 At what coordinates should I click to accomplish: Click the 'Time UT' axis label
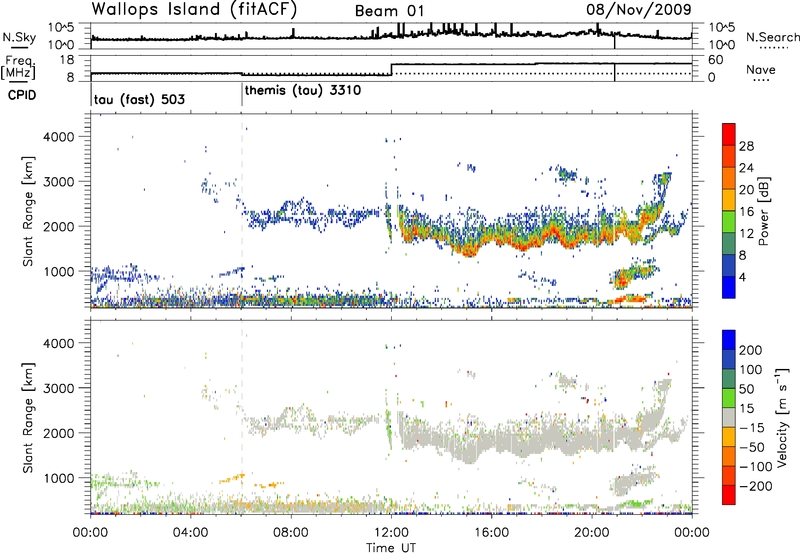pos(391,548)
